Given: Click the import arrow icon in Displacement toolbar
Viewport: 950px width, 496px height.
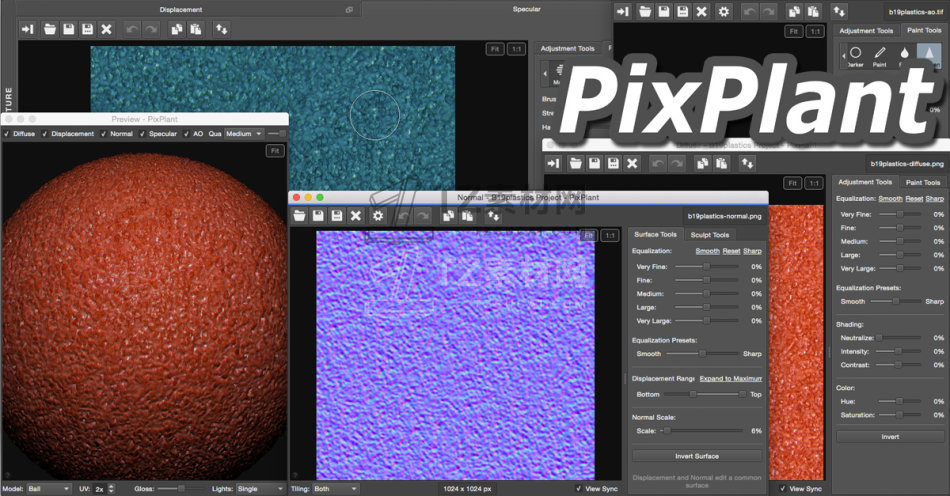Looking at the screenshot, I should (26, 29).
